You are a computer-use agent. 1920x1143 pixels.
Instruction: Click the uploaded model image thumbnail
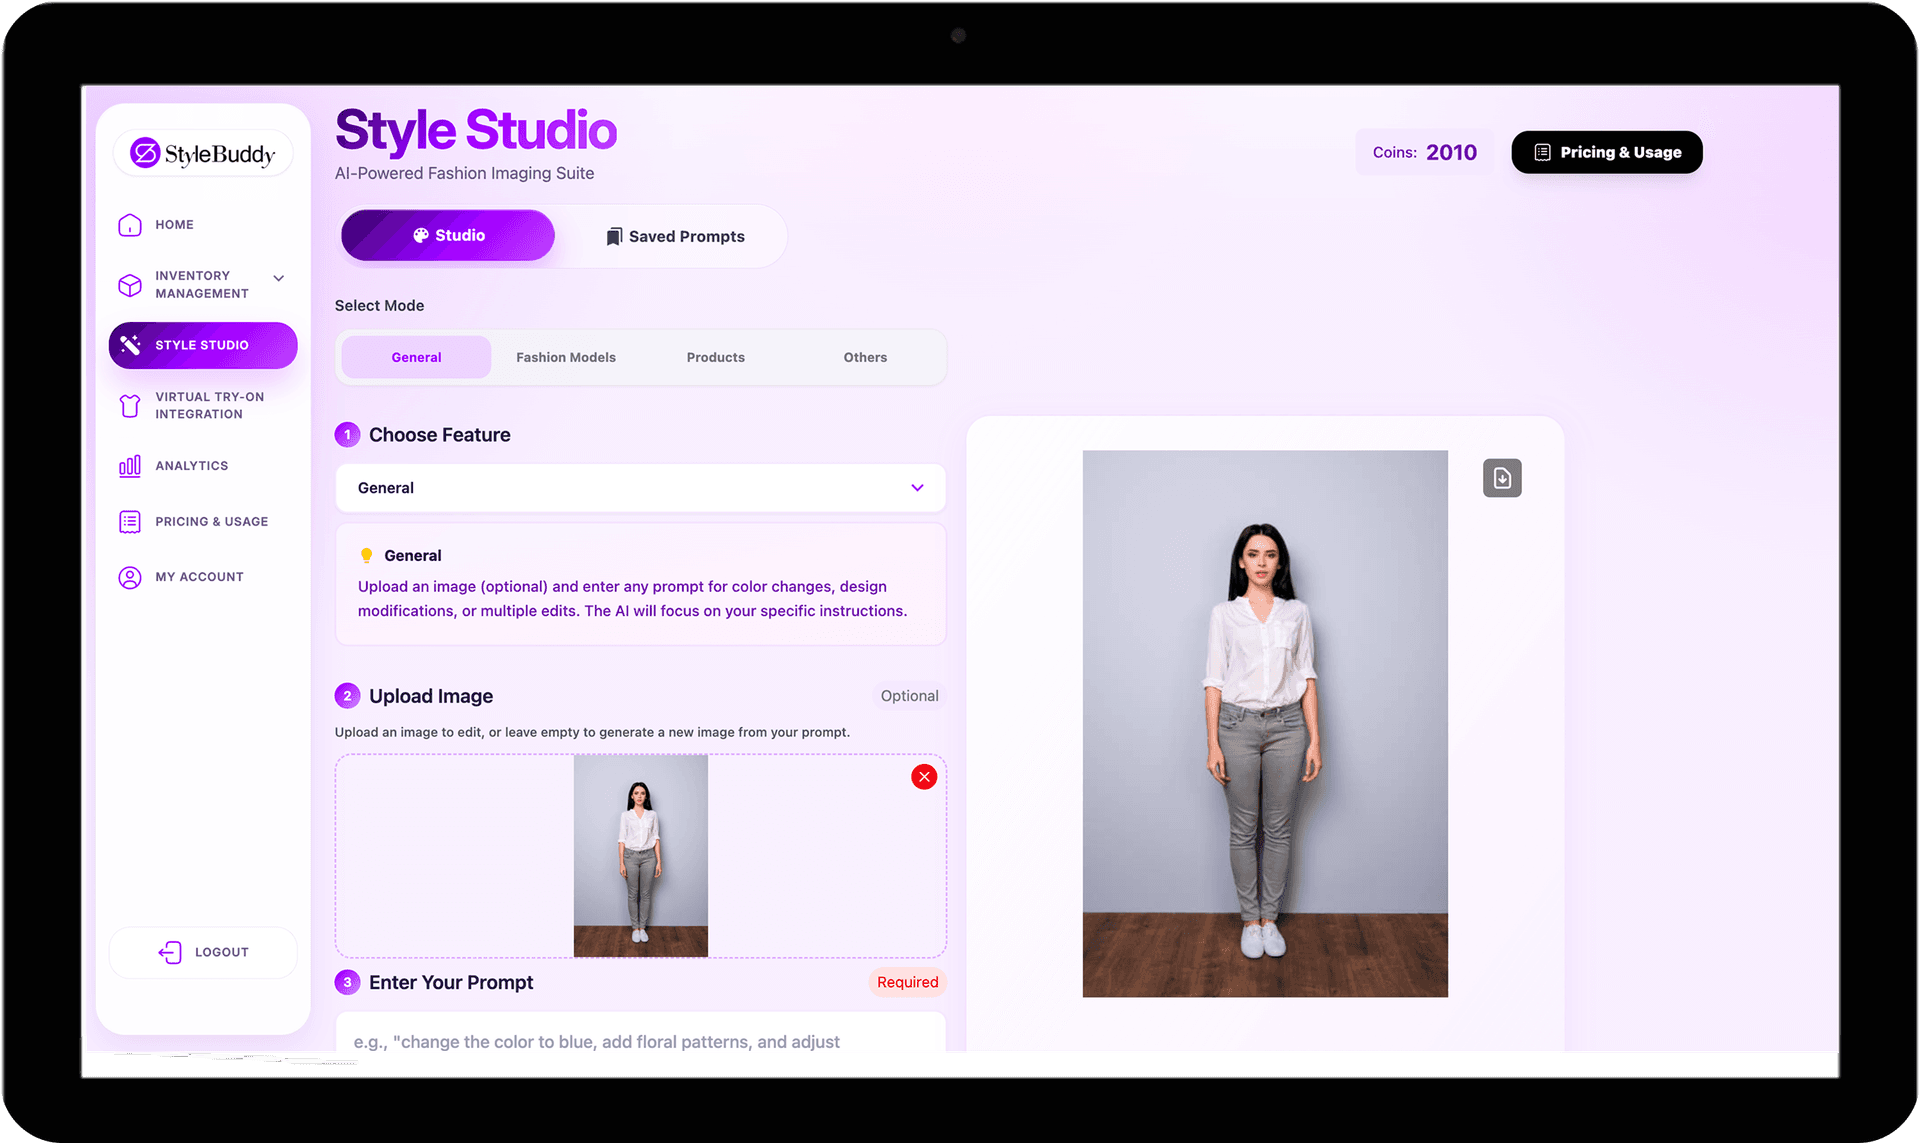(640, 855)
